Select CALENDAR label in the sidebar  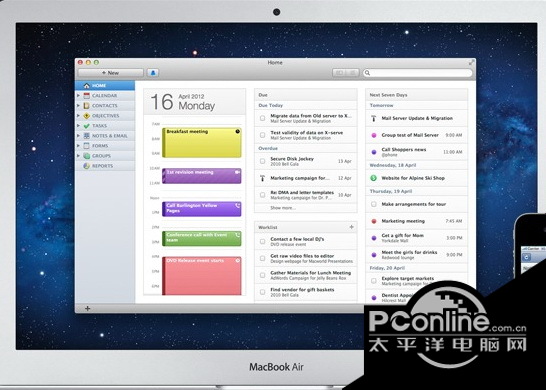click(x=104, y=96)
